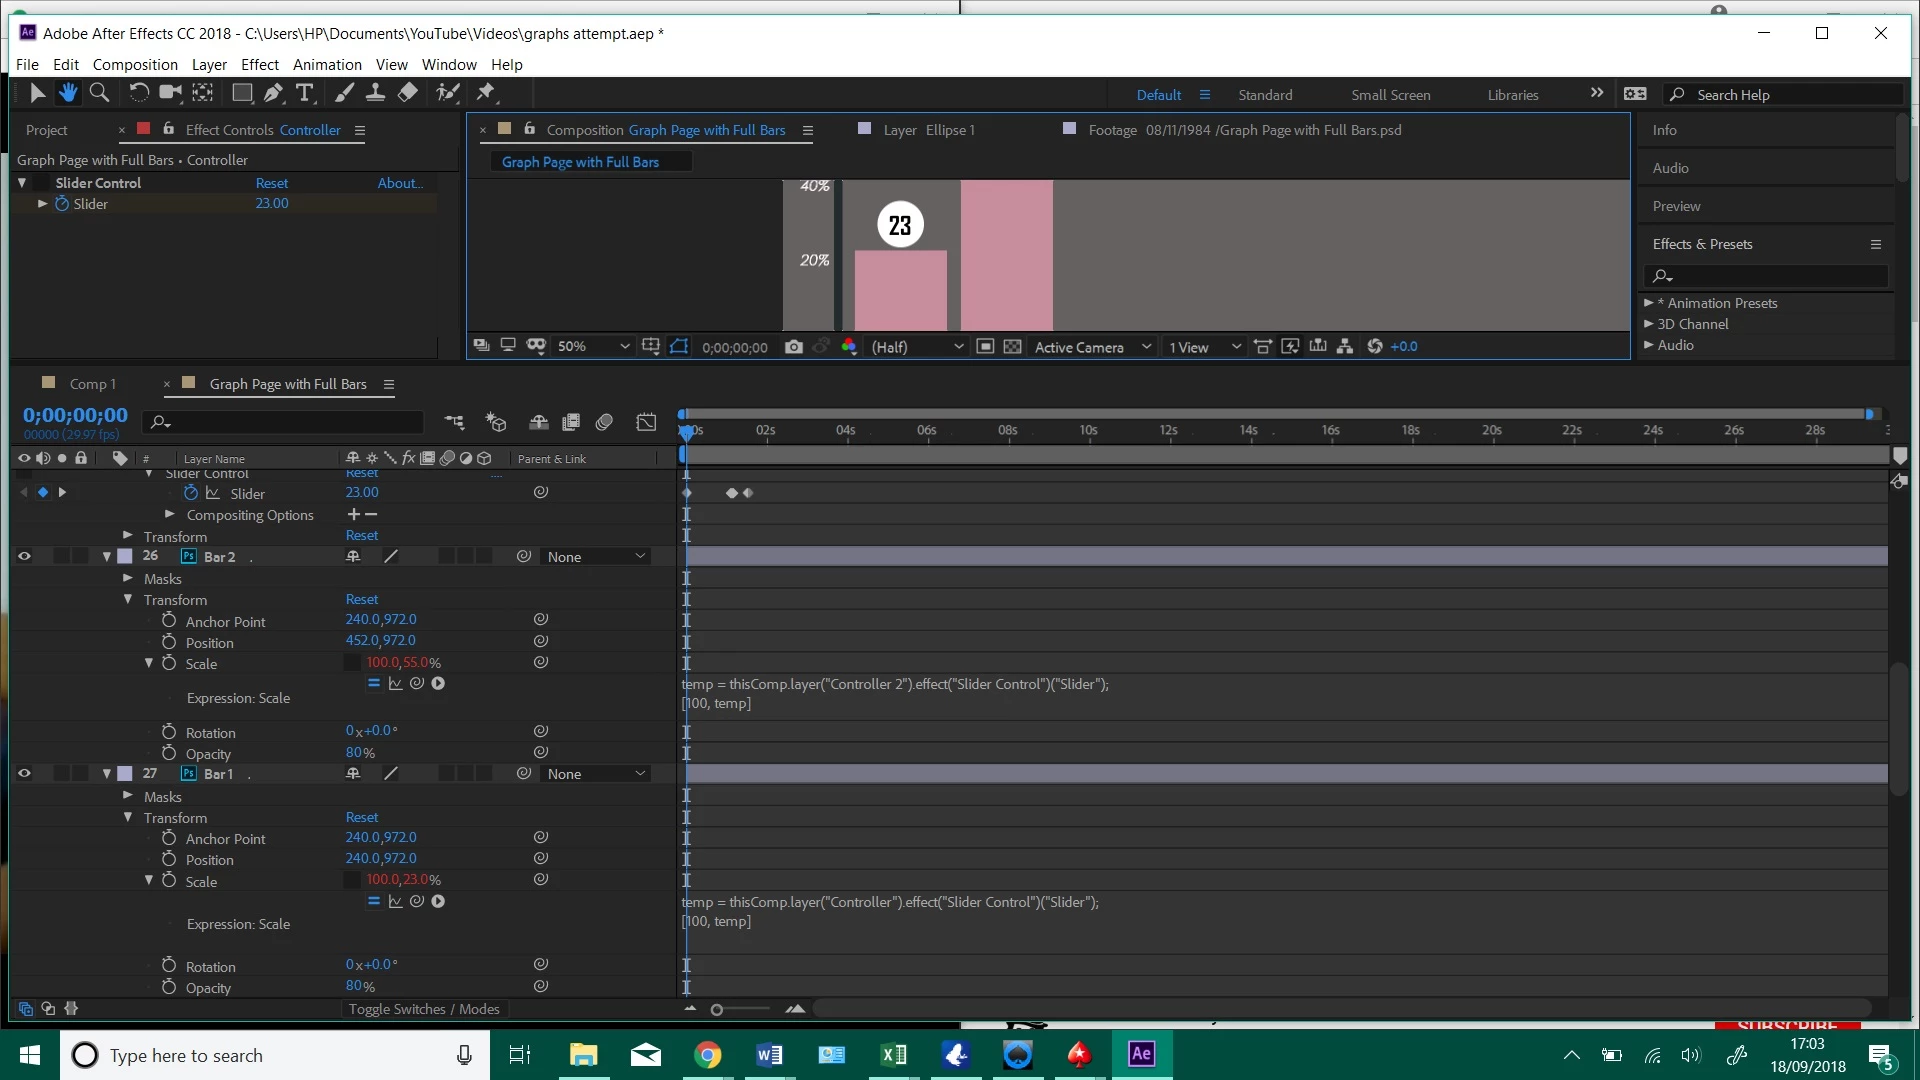Image resolution: width=1920 pixels, height=1080 pixels.
Task: Toggle transparency grid in viewer
Action: coord(1013,347)
